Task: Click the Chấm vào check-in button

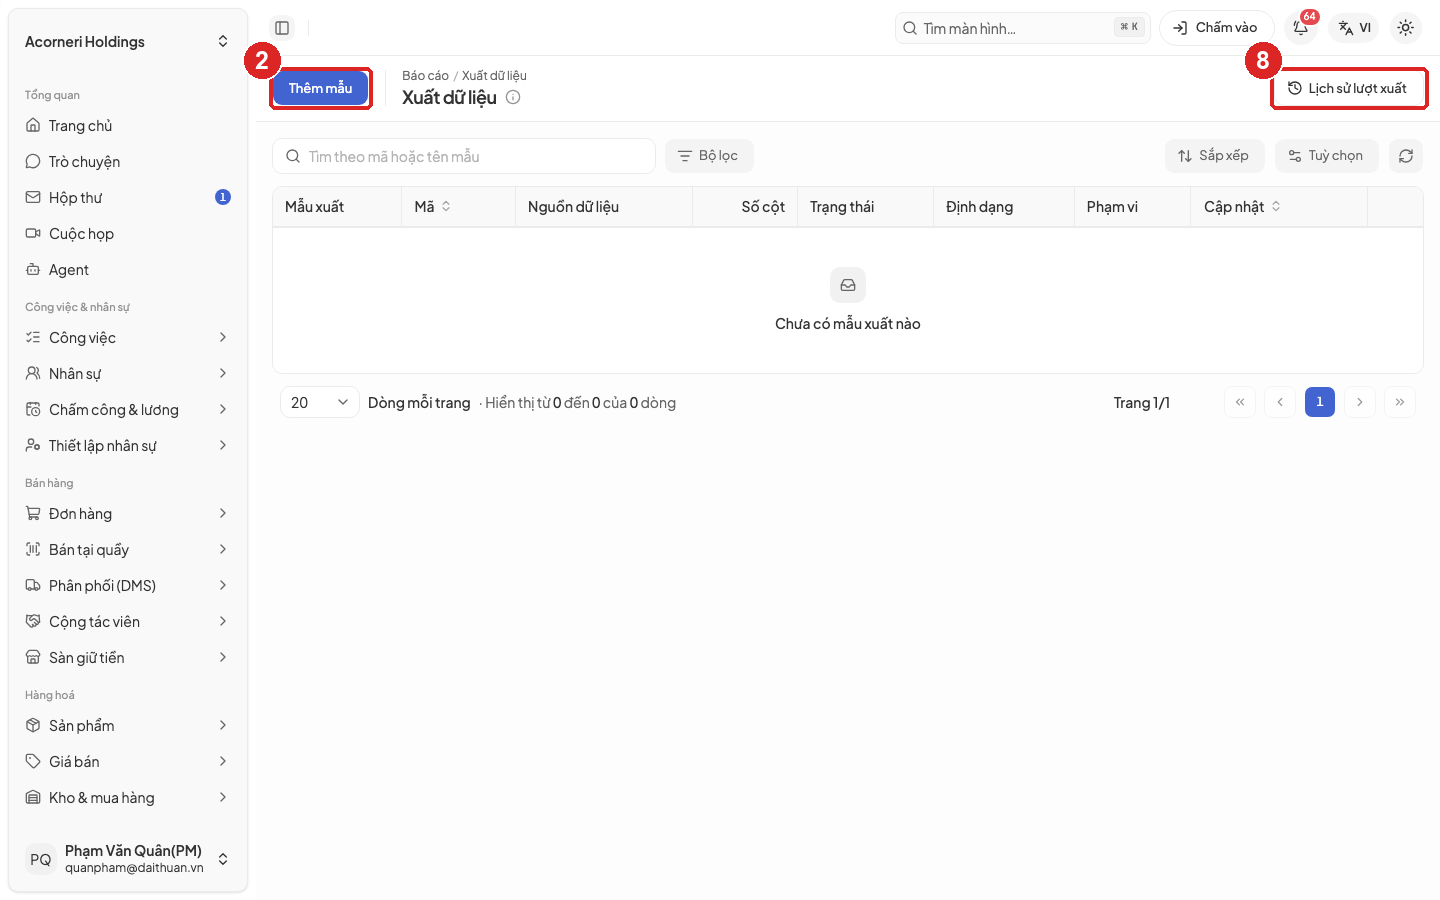Action: [x=1216, y=28]
